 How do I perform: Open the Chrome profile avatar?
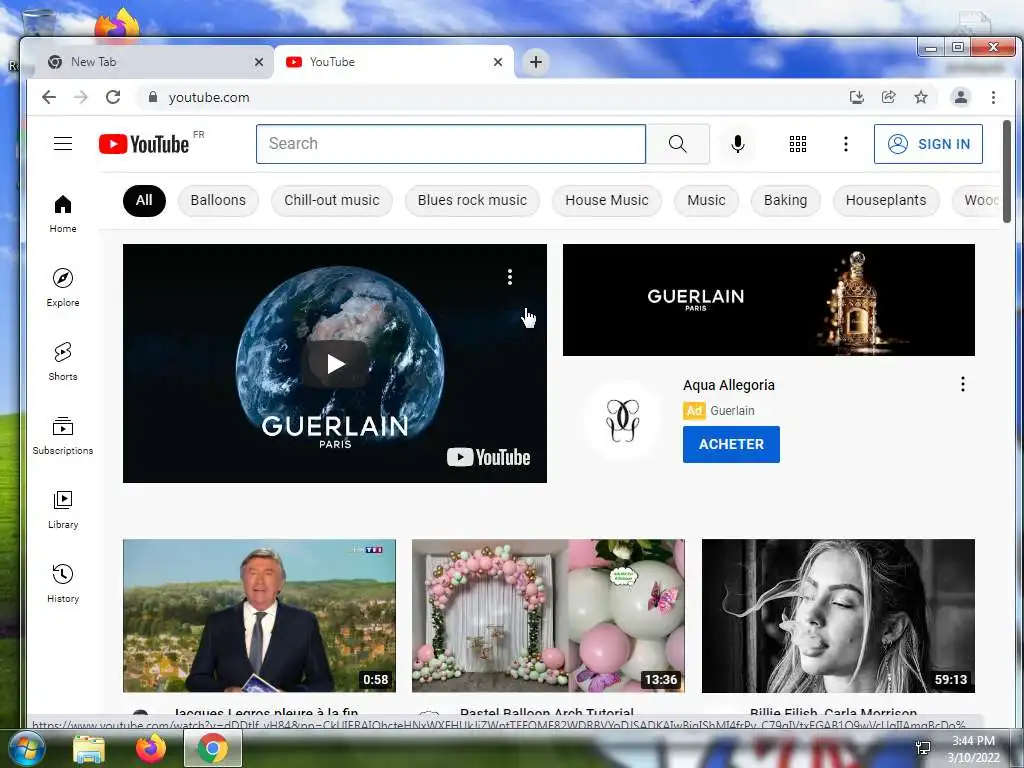(961, 97)
